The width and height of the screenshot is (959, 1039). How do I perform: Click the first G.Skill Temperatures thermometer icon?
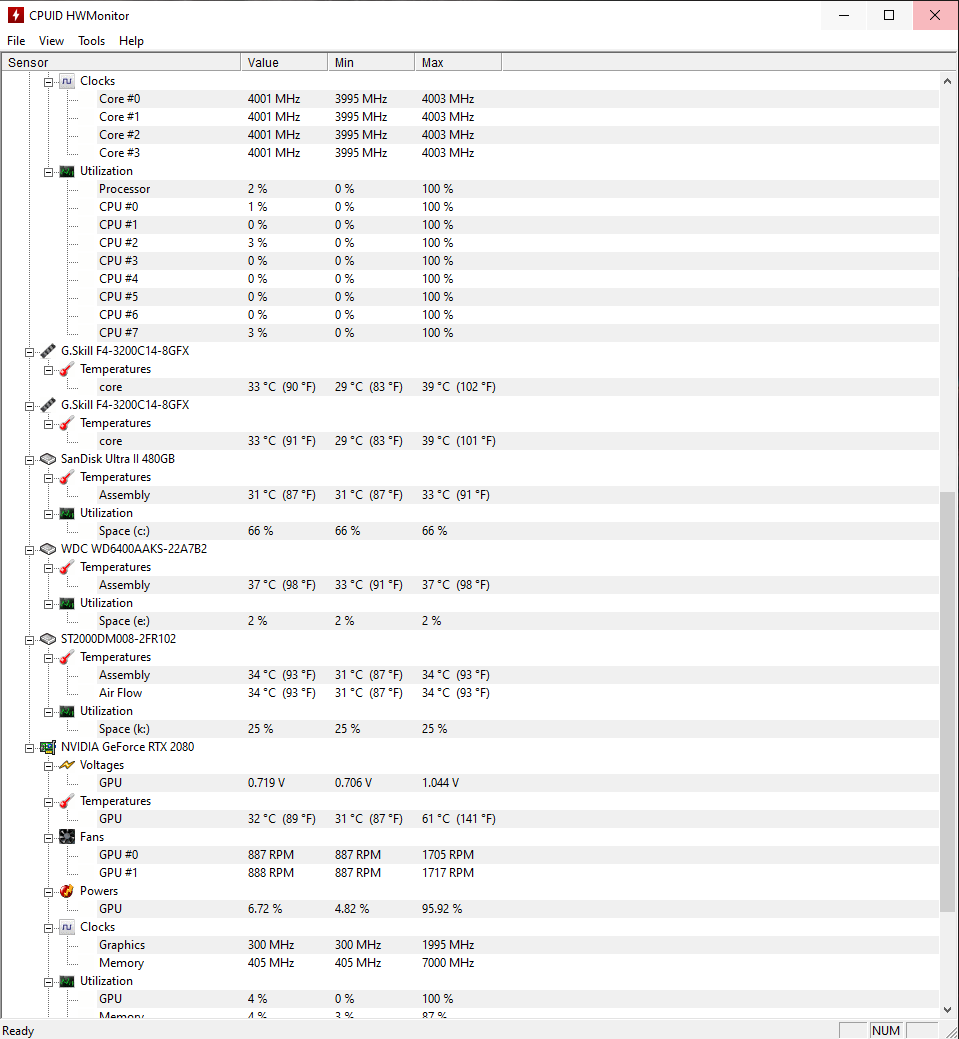[x=67, y=369]
